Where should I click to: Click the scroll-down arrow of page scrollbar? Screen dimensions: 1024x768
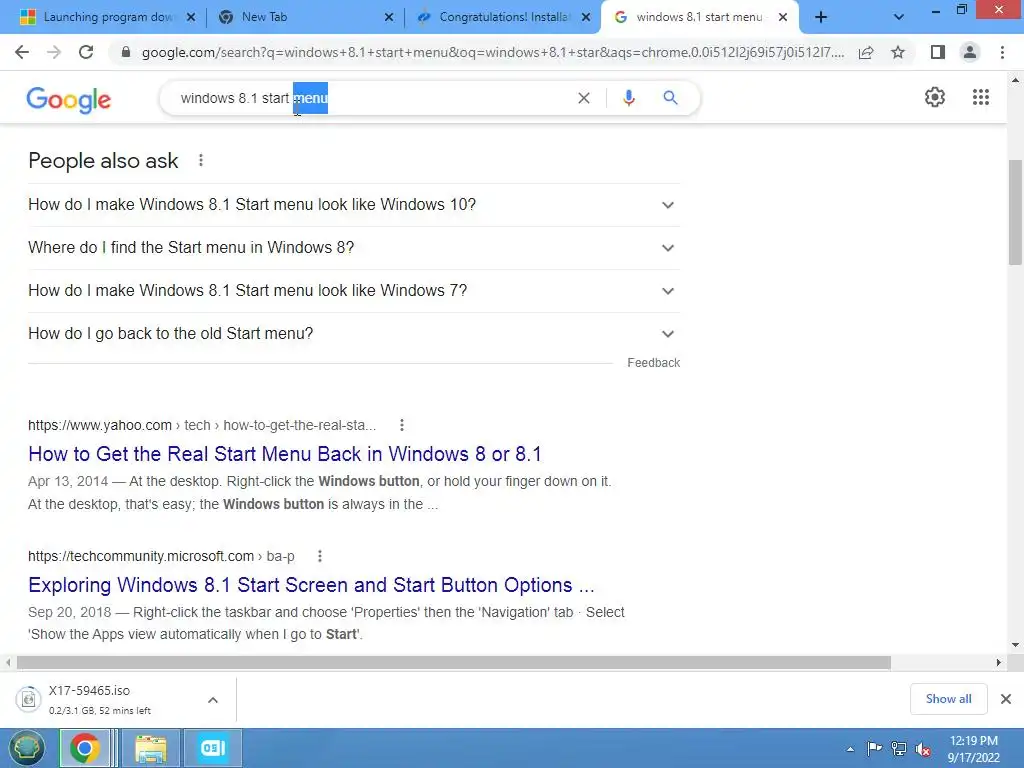(1015, 645)
